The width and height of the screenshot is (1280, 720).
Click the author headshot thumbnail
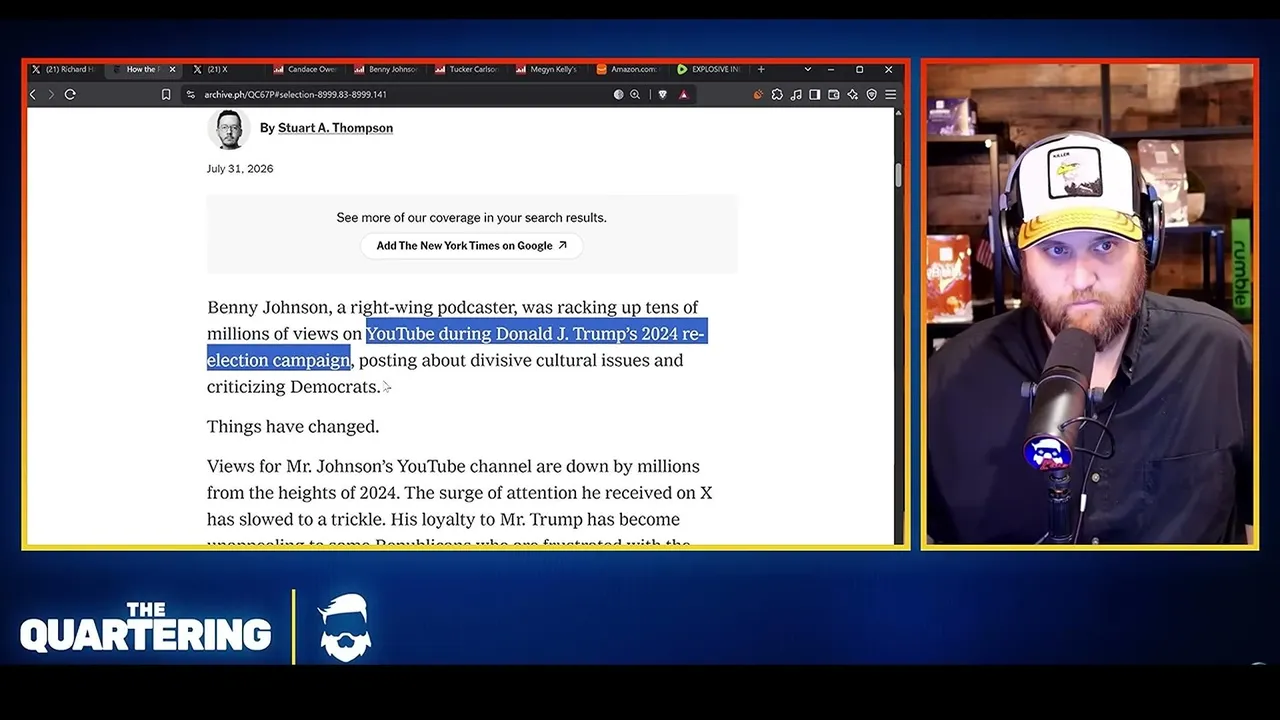228,129
